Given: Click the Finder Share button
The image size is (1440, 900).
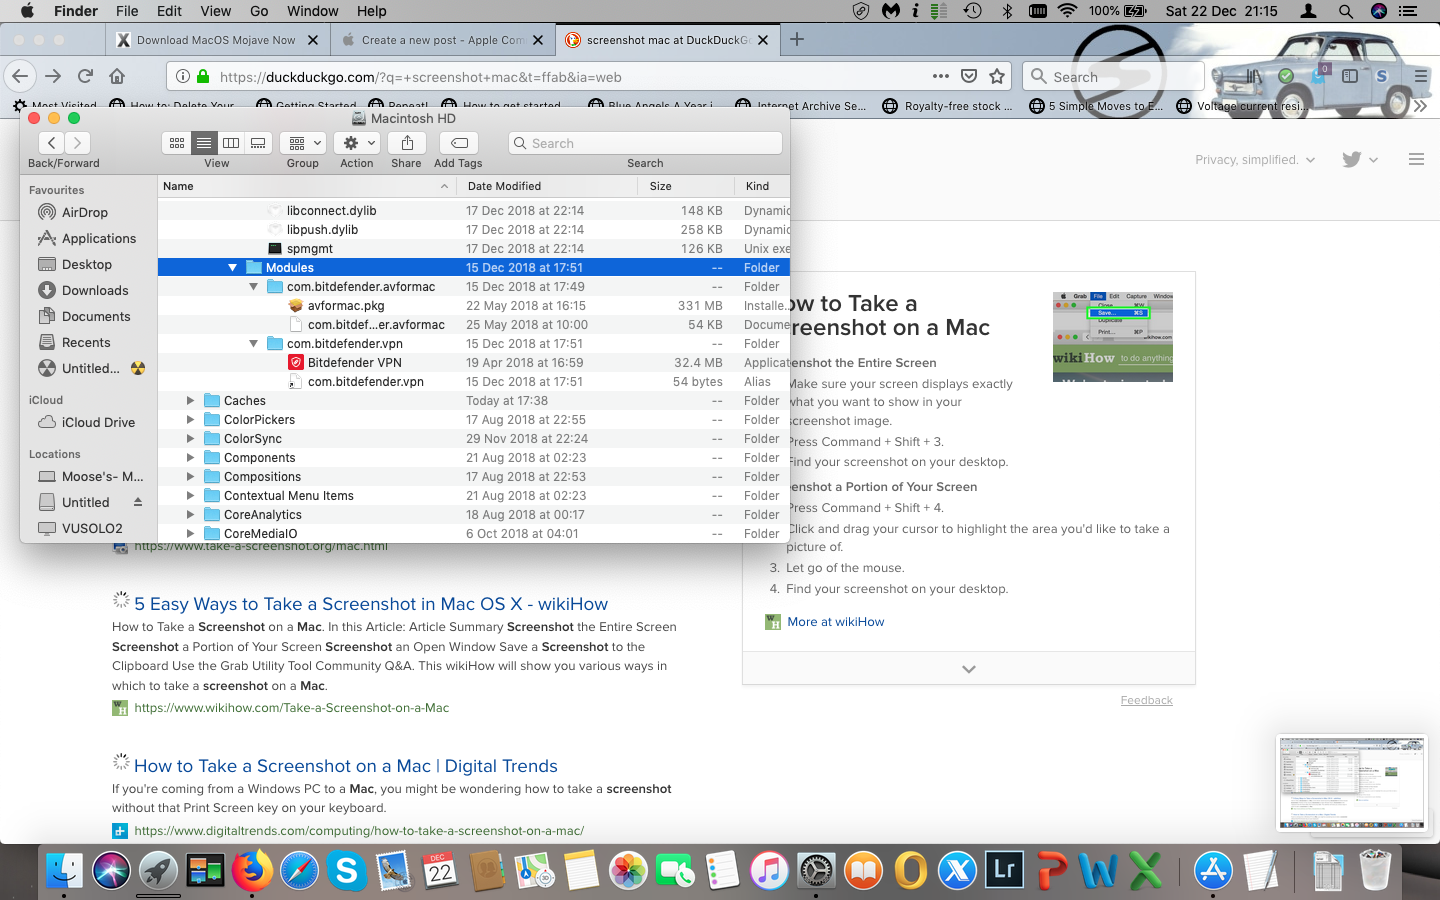Looking at the screenshot, I should pos(407,143).
